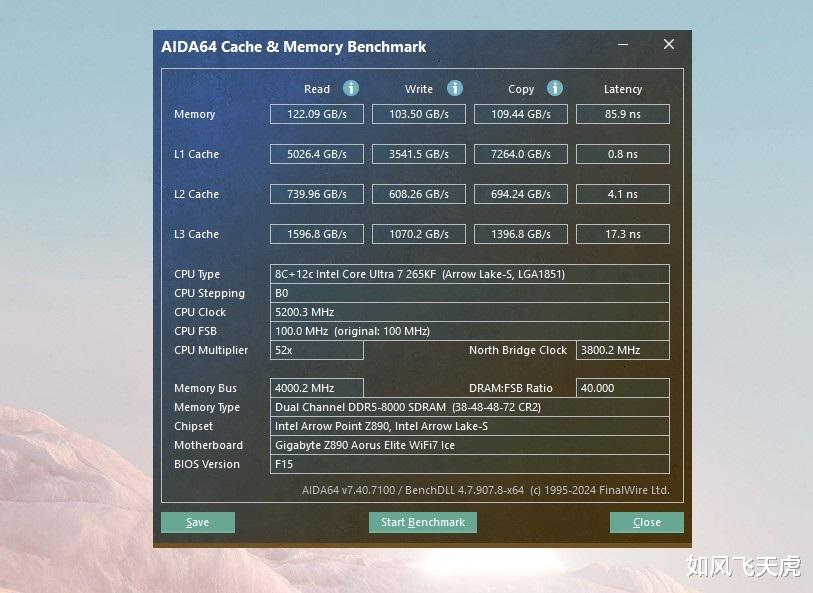
Task: Click the Memory row label
Action: 194,115
